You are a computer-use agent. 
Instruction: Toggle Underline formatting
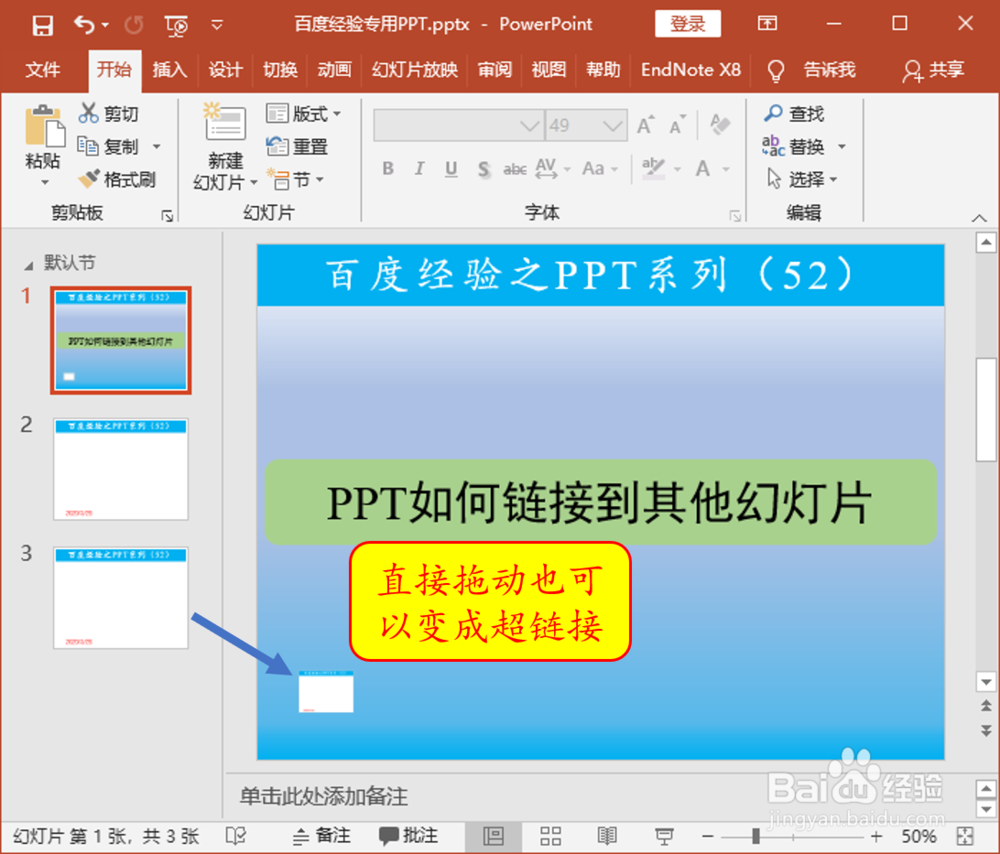tap(451, 168)
